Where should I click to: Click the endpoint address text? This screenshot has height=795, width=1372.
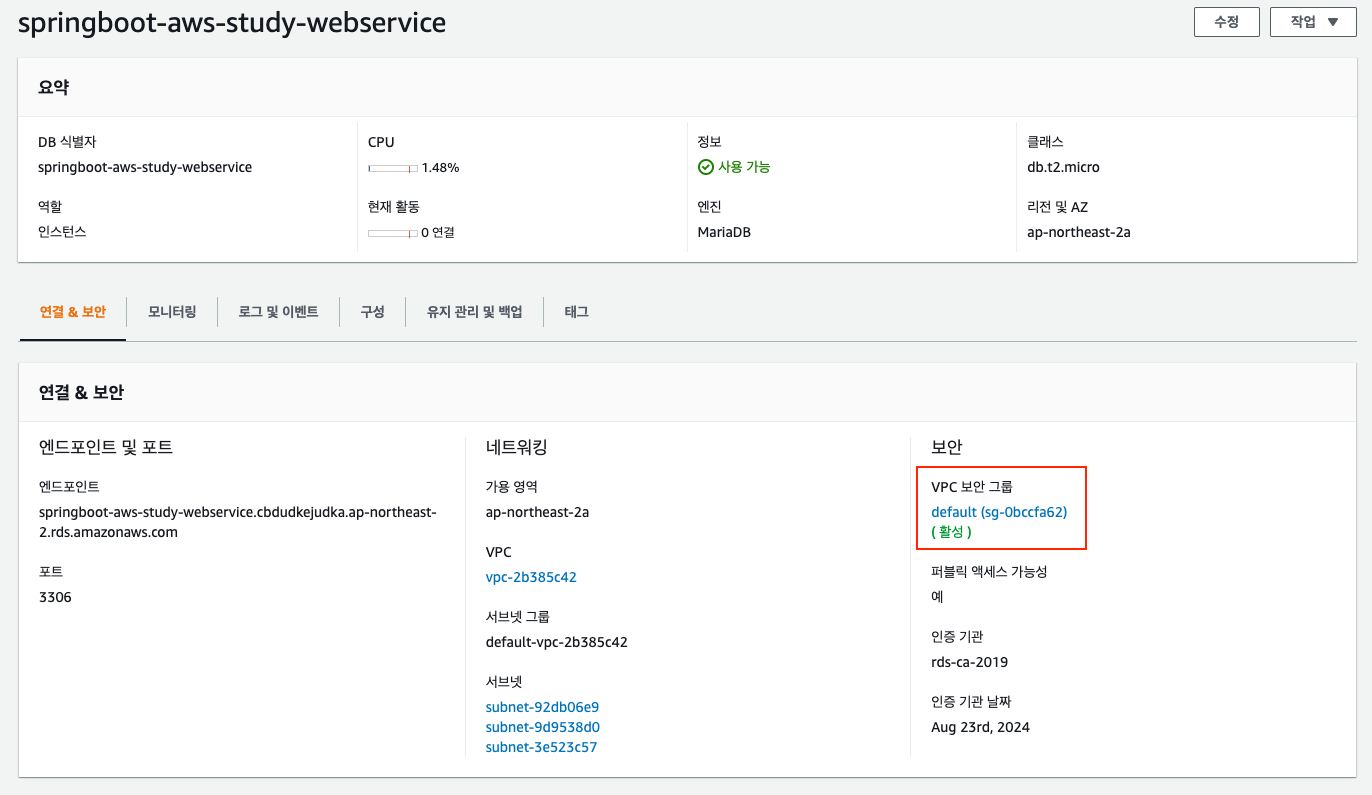click(x=238, y=522)
